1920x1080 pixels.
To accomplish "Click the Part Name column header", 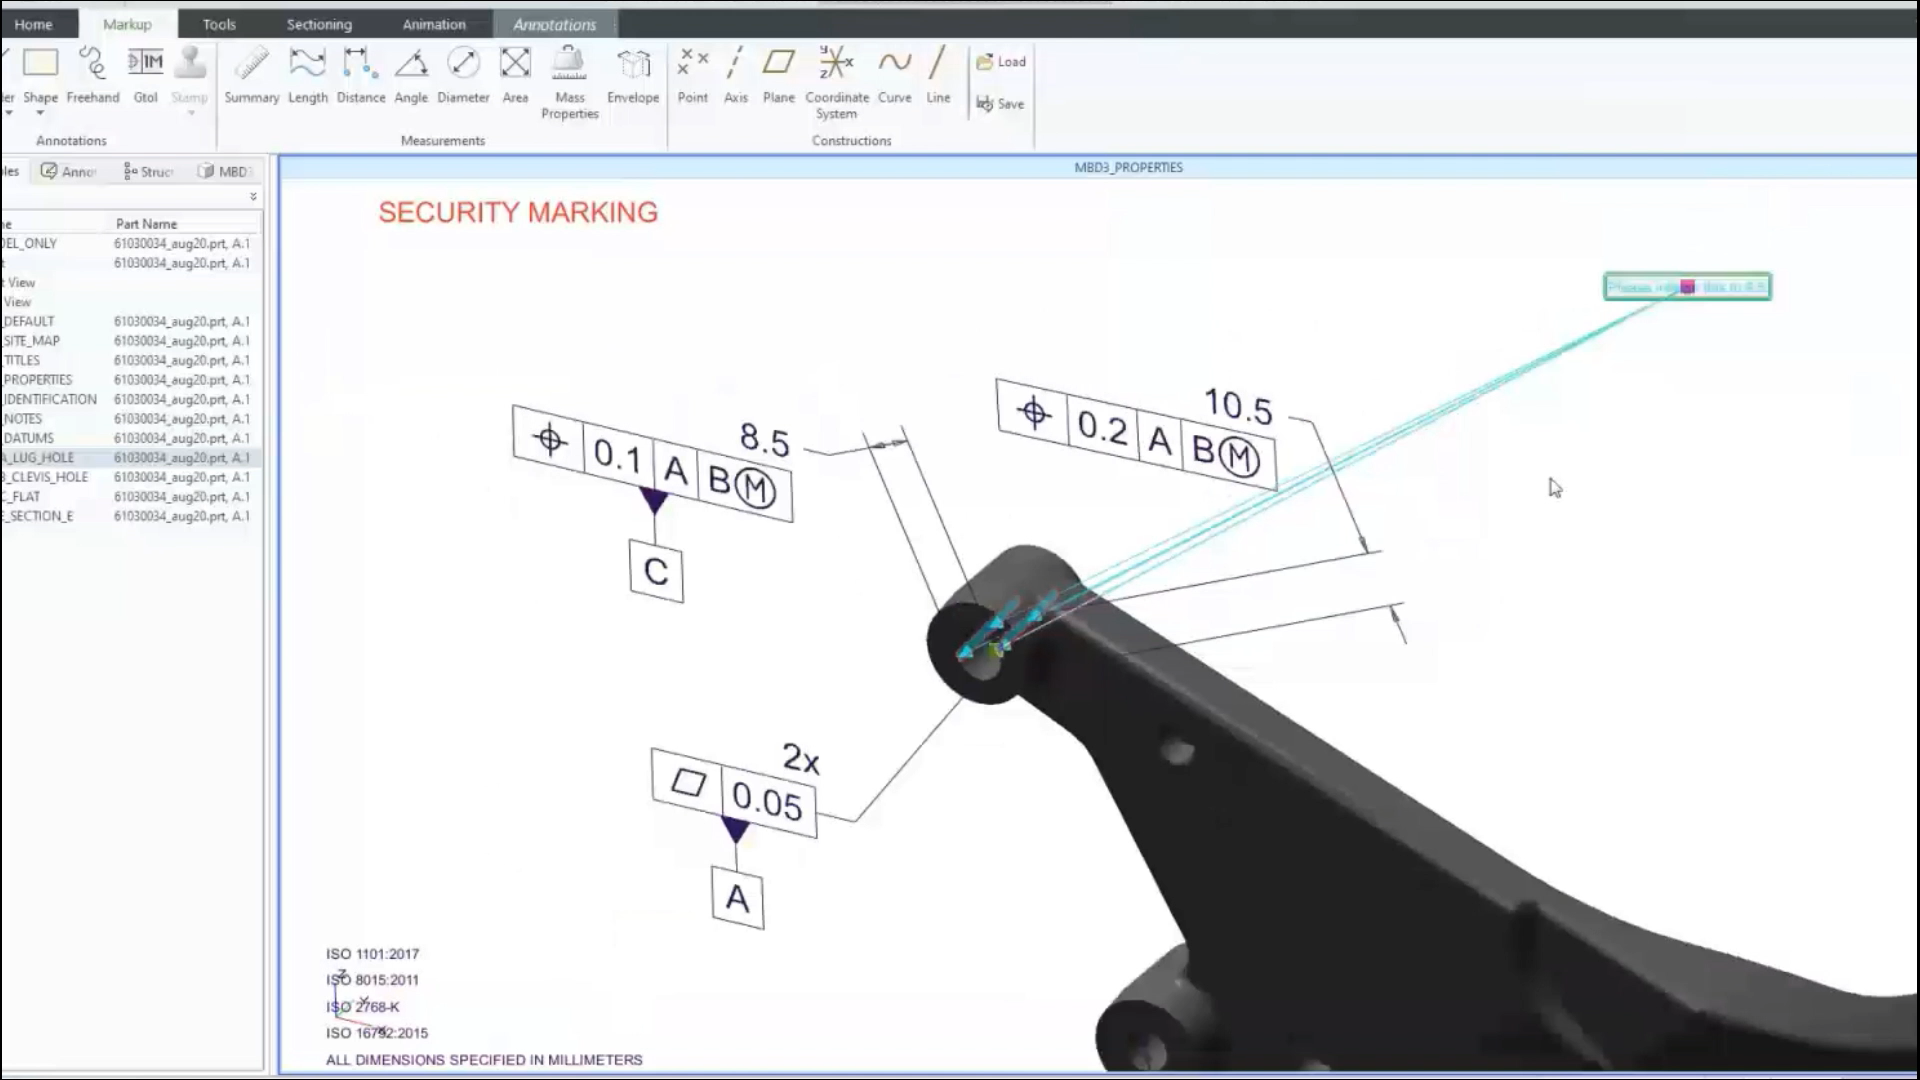I will point(146,224).
